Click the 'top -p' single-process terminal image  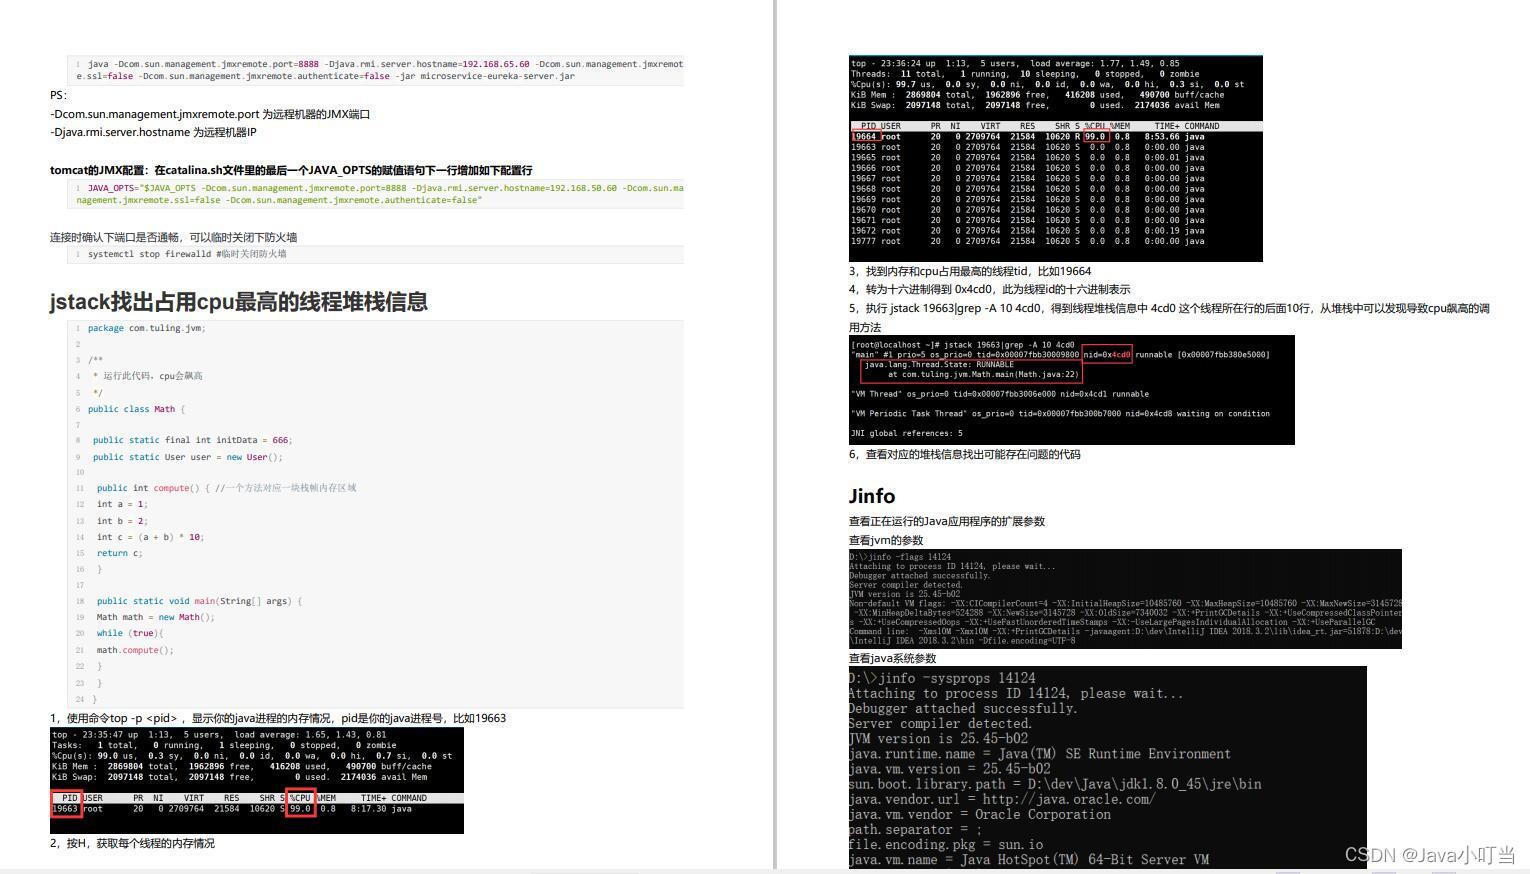click(x=257, y=781)
